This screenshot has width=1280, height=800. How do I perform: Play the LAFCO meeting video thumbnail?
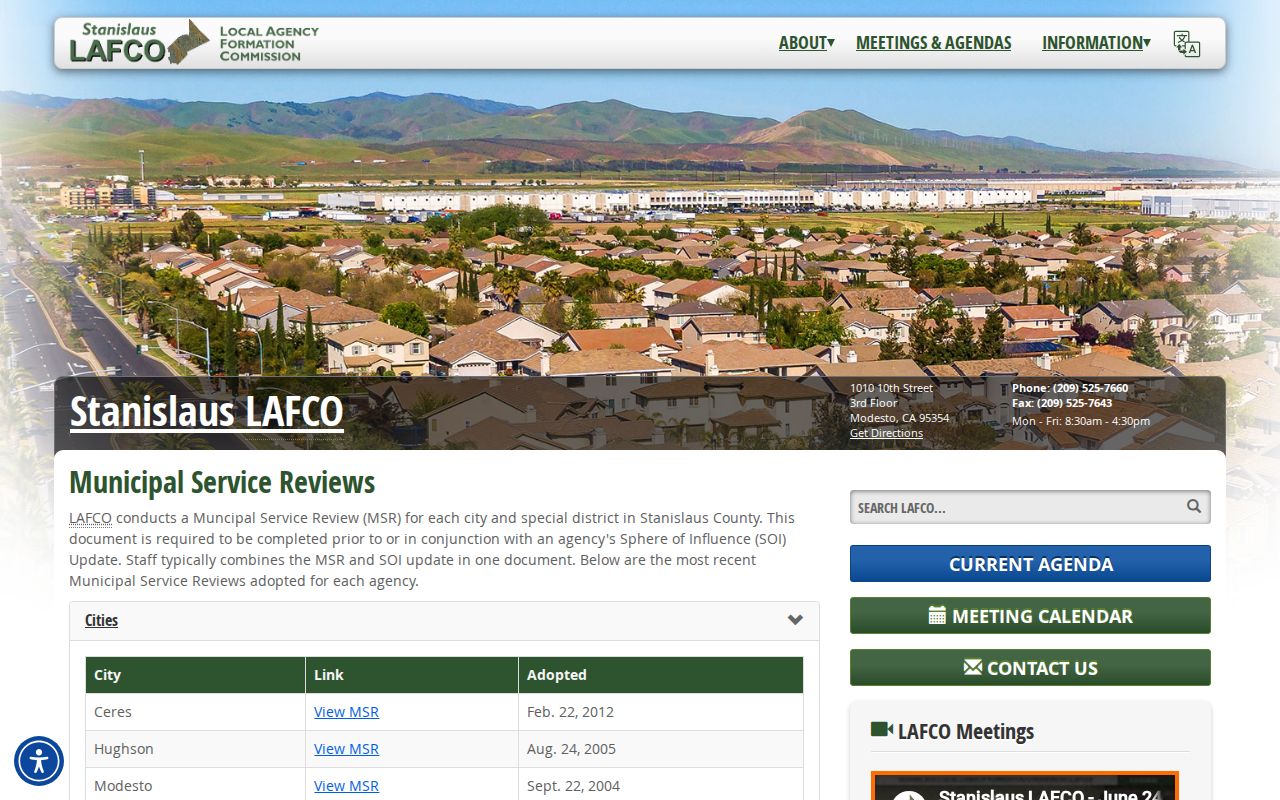click(1025, 786)
